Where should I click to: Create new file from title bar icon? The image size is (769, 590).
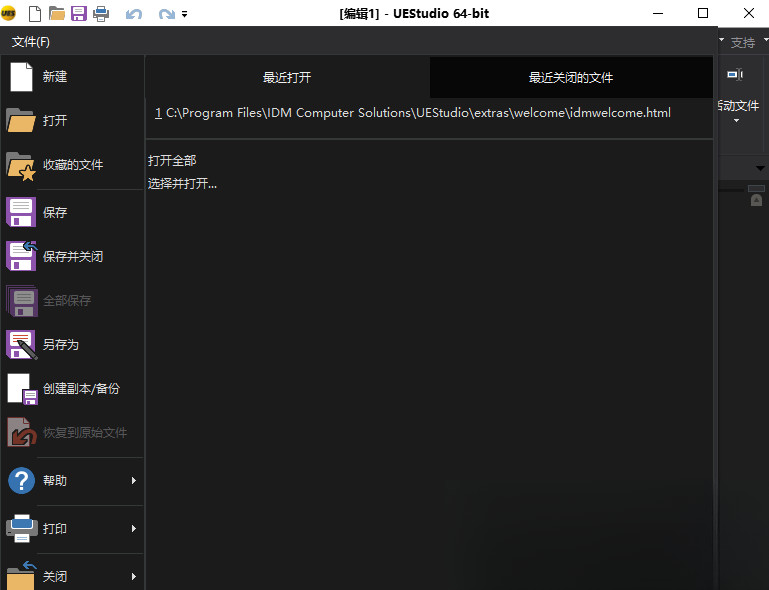35,14
